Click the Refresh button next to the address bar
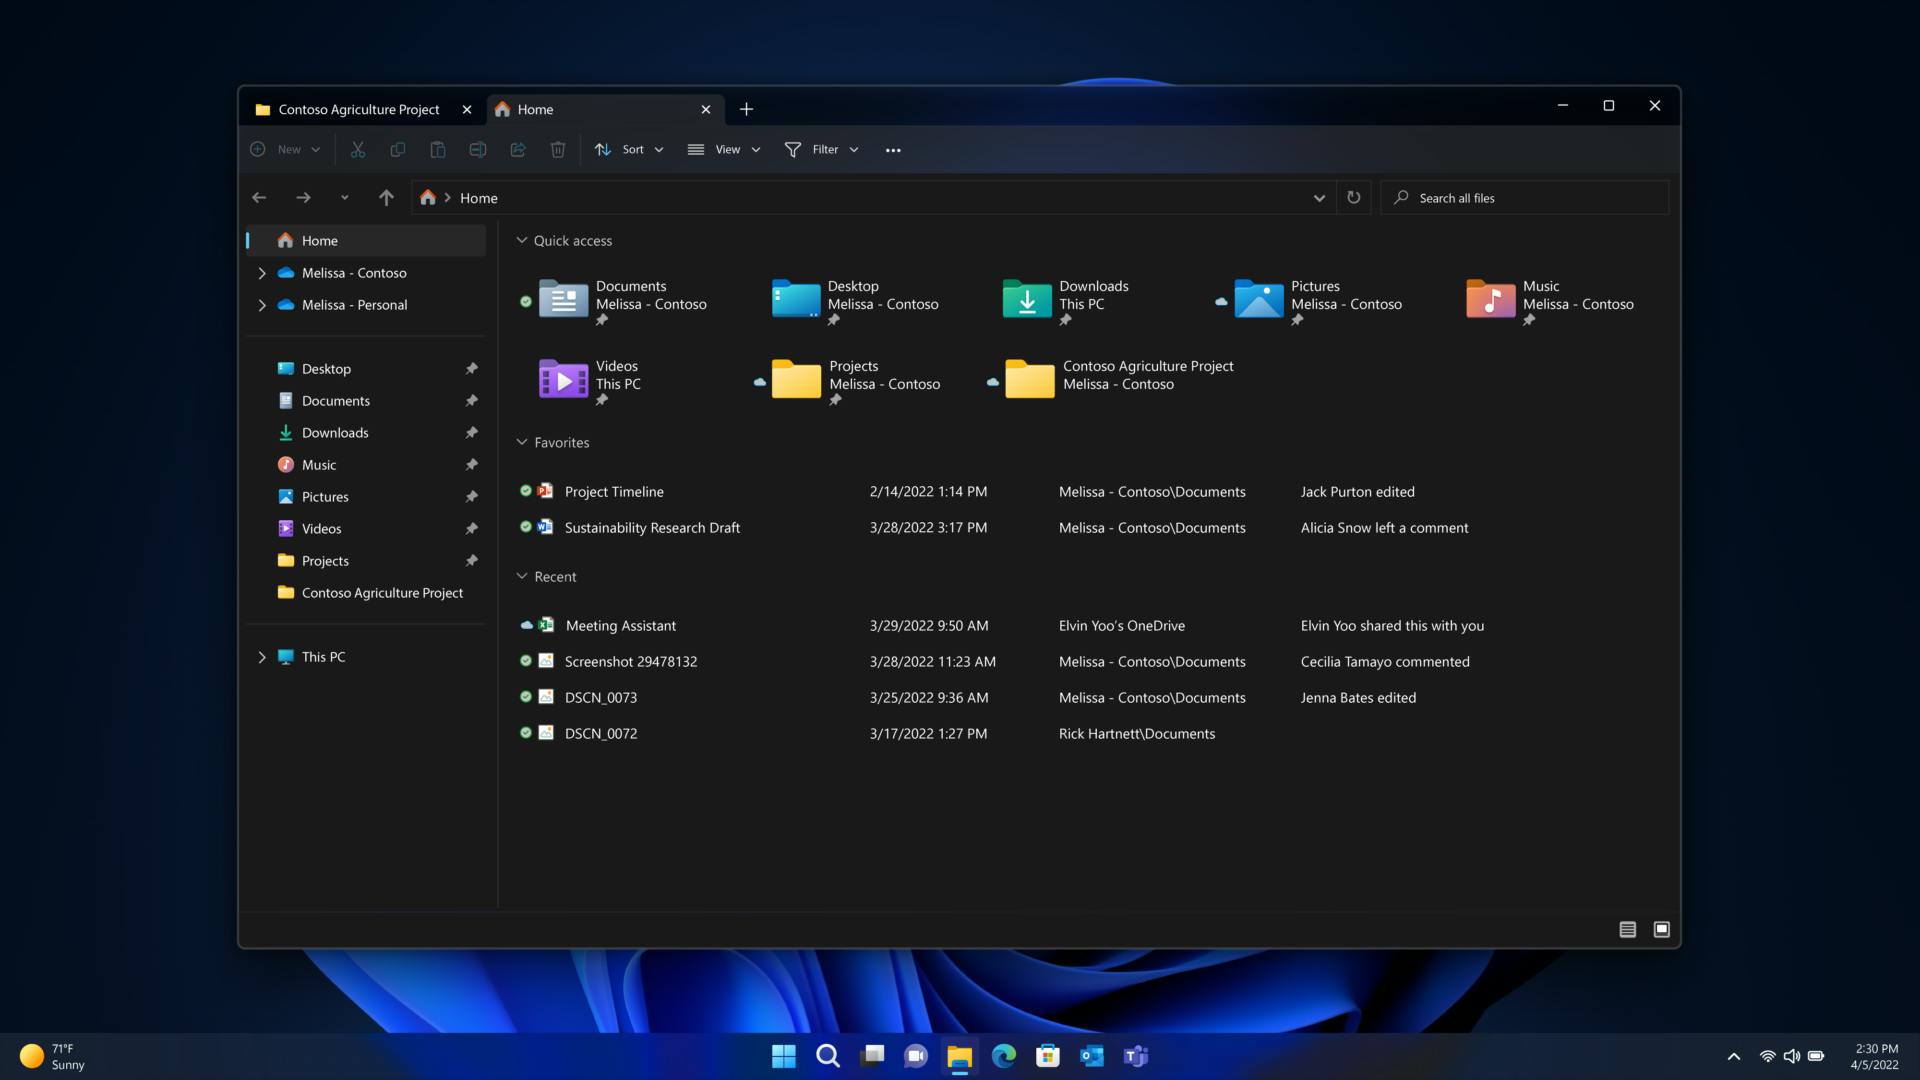 point(1353,198)
